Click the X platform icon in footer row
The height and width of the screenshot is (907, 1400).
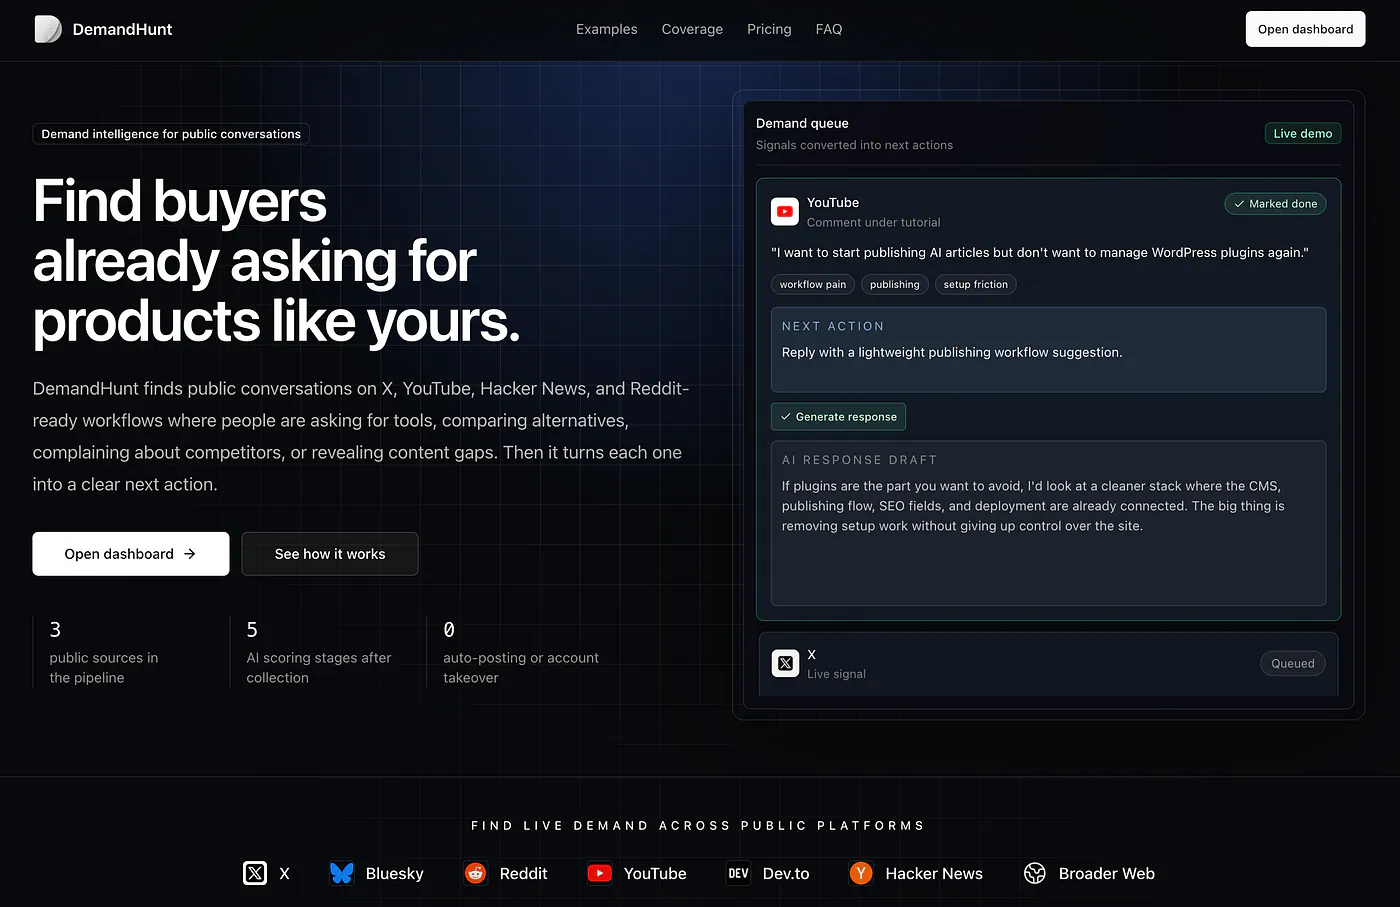point(255,873)
